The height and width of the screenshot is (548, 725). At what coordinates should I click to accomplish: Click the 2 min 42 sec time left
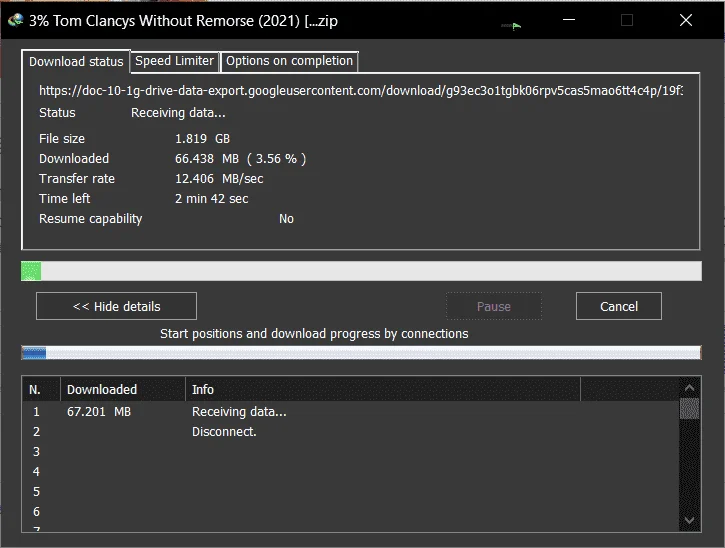211,199
